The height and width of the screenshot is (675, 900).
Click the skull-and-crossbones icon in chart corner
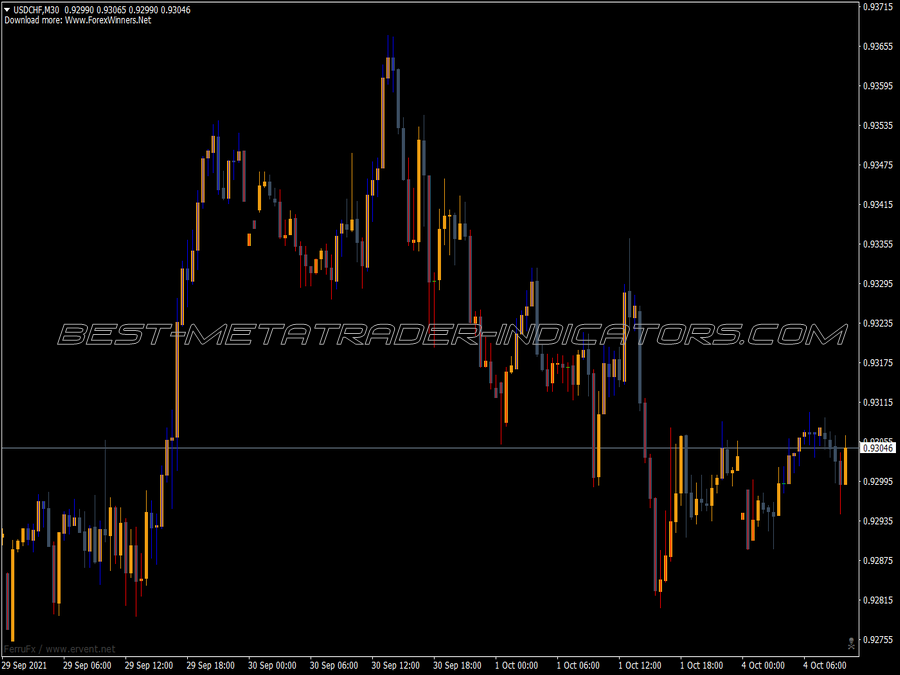(x=851, y=643)
